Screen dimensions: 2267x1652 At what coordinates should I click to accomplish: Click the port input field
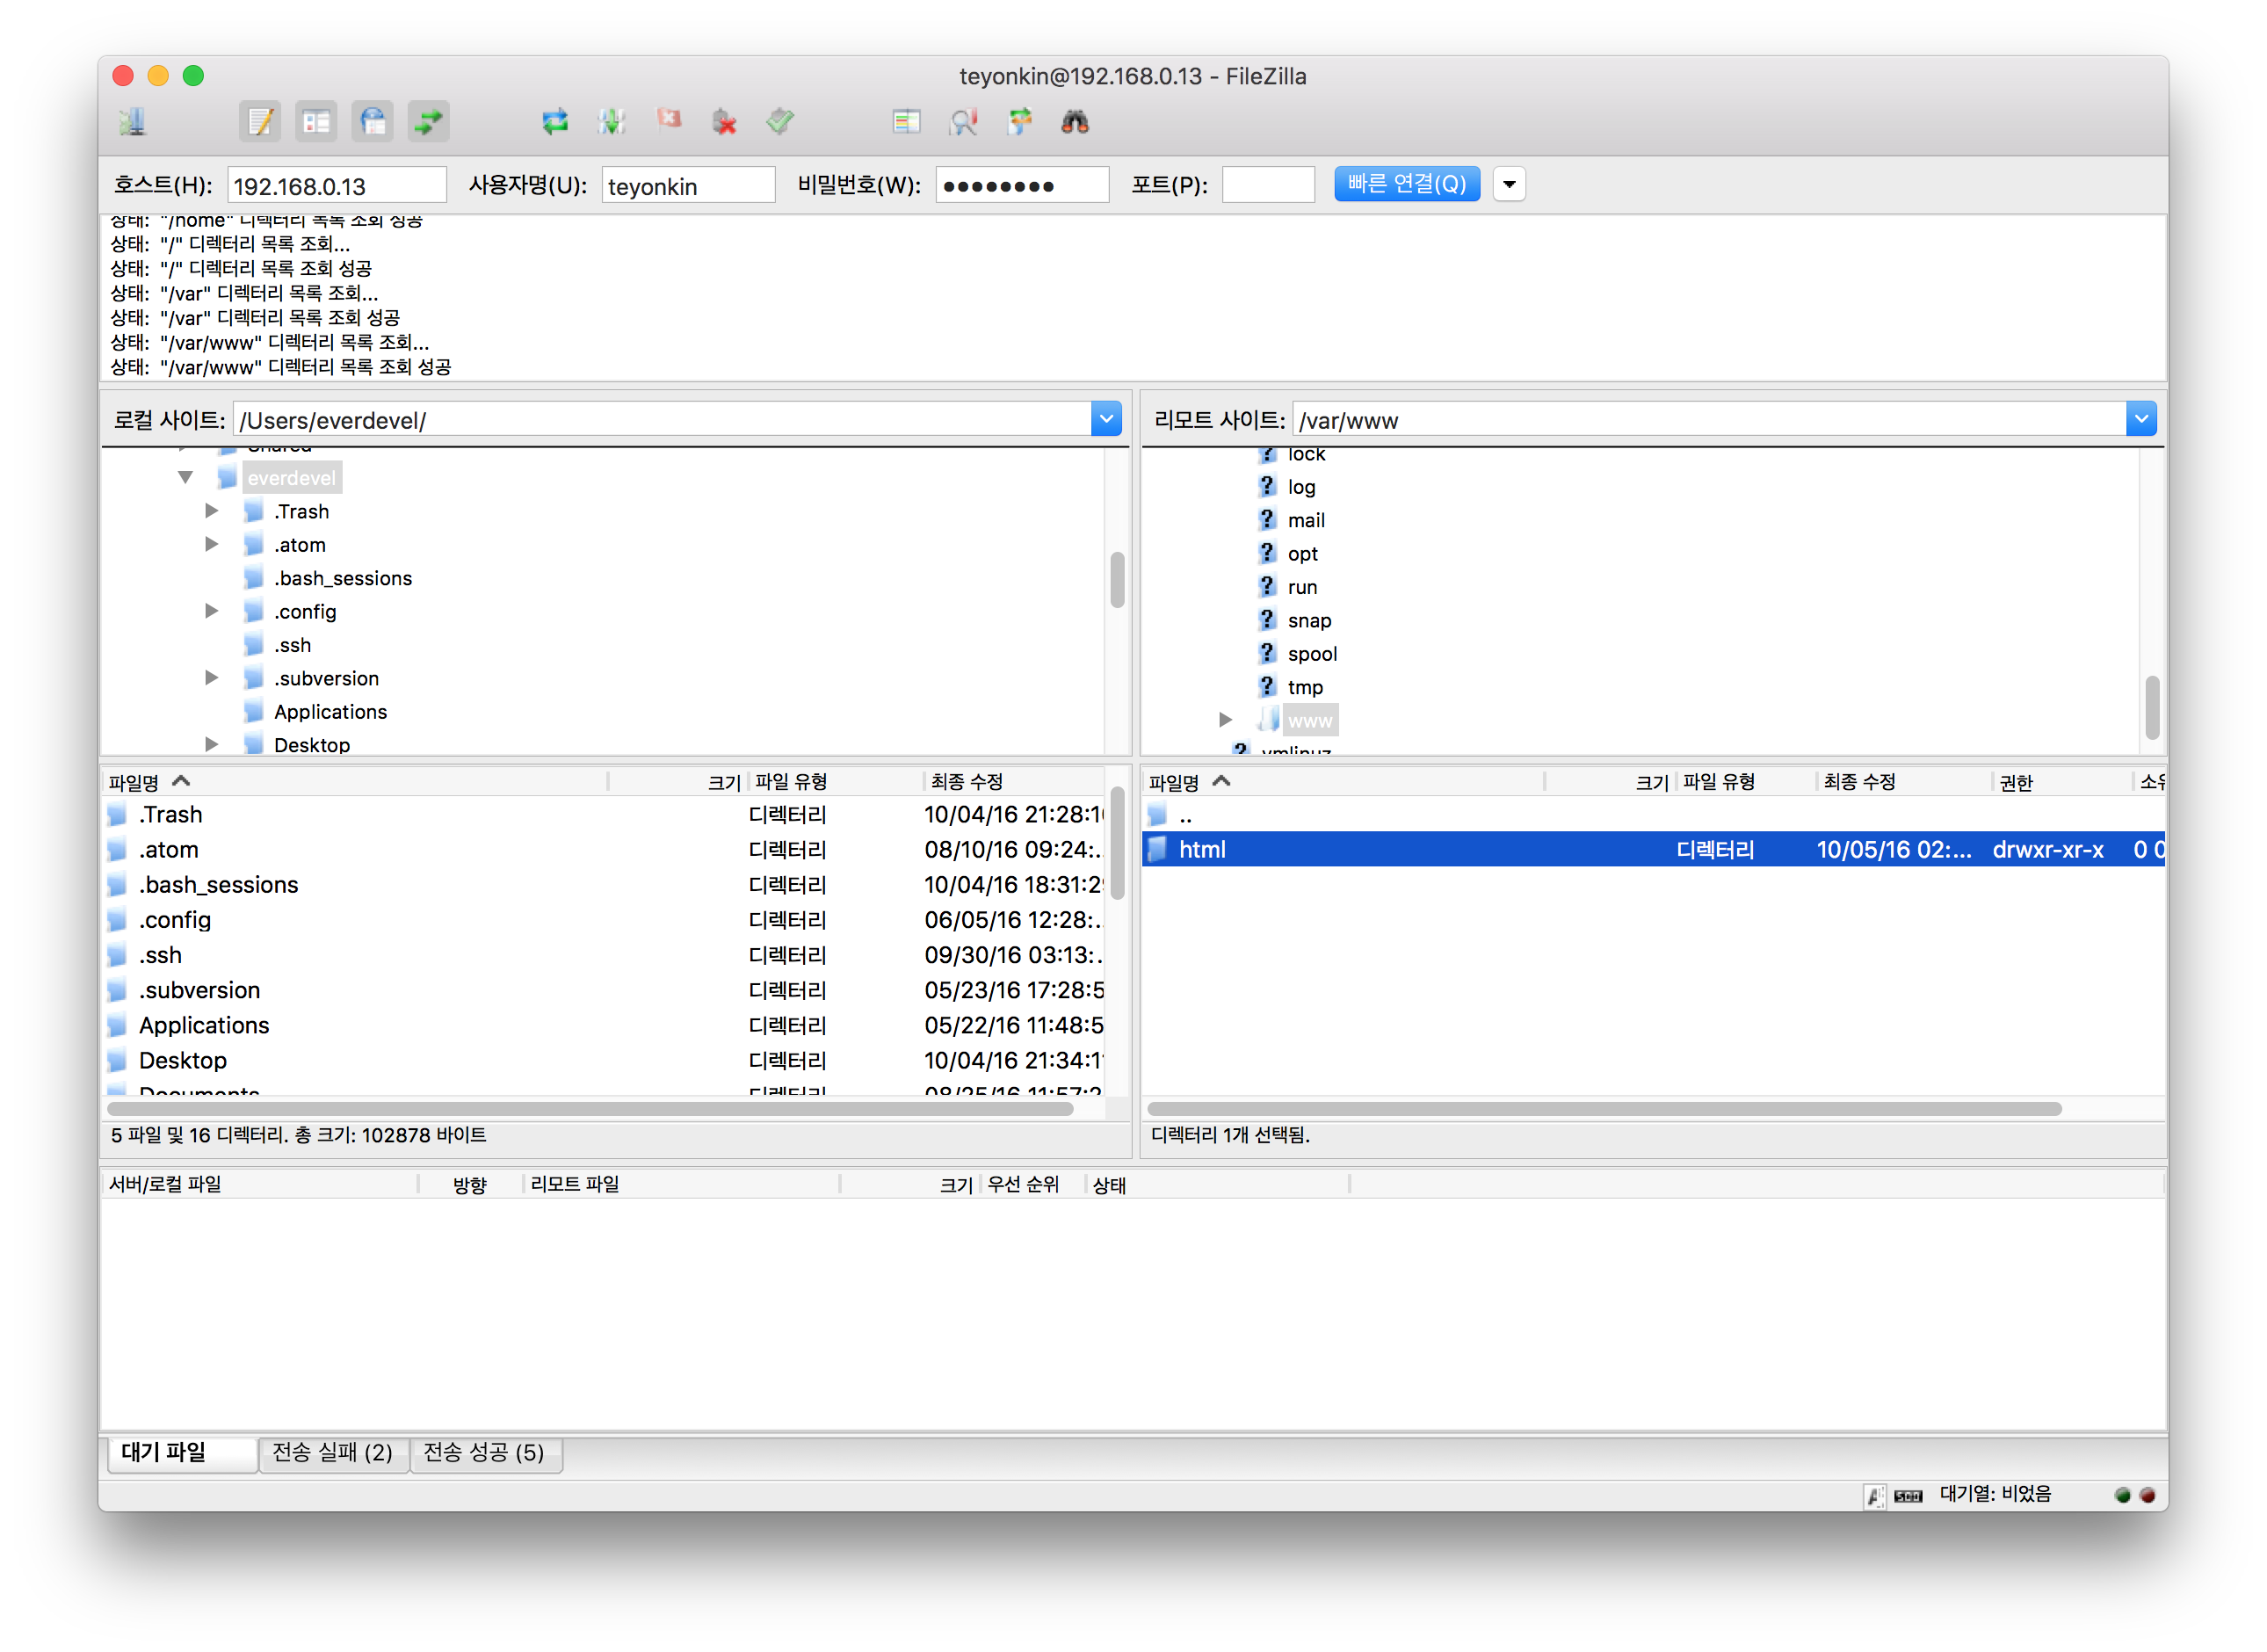tap(1268, 186)
